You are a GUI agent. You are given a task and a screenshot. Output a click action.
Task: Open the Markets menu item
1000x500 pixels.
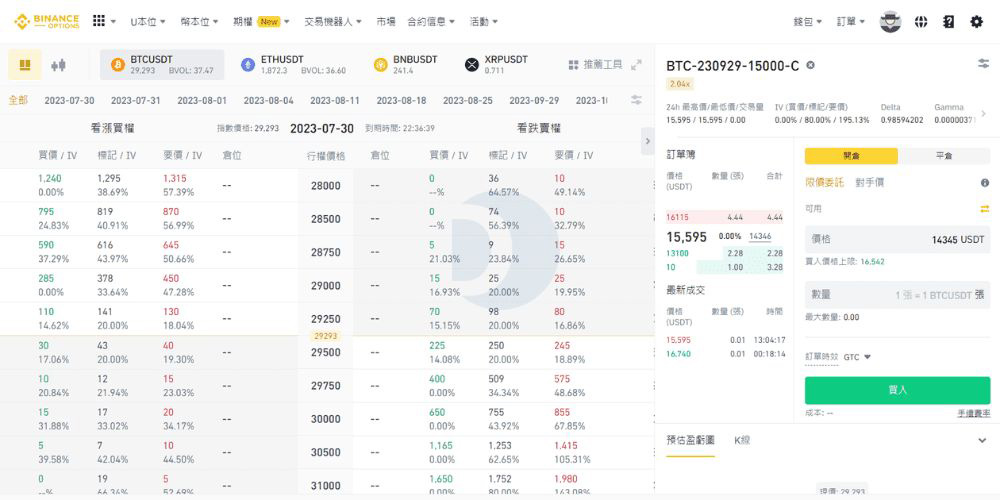click(x=385, y=22)
